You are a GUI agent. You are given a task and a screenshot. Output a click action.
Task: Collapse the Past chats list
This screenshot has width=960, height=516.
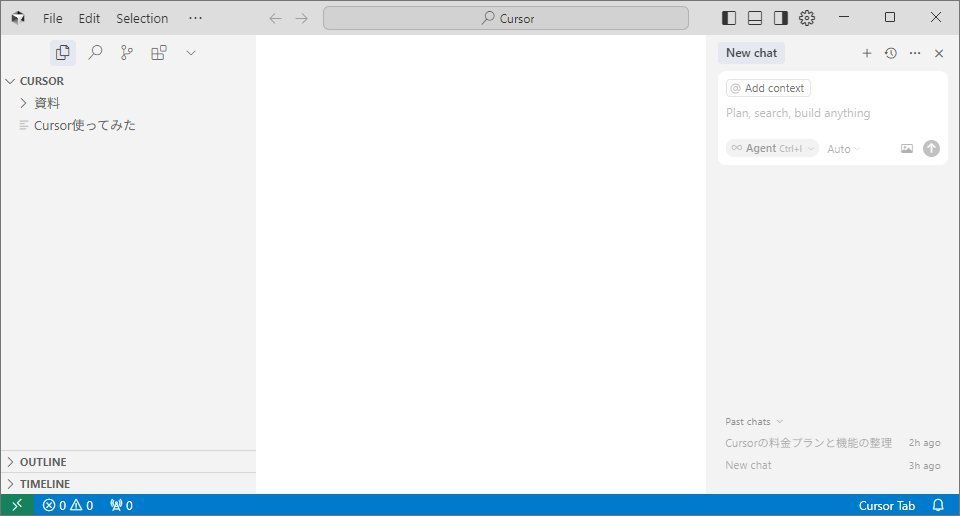[754, 422]
